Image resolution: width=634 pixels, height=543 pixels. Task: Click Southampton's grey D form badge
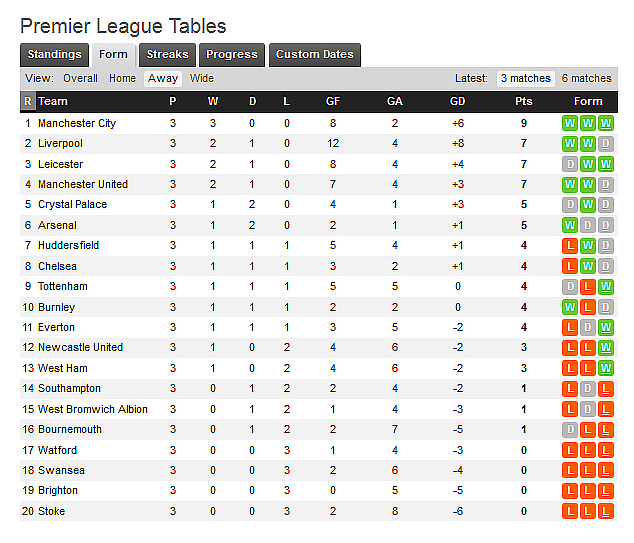(588, 388)
